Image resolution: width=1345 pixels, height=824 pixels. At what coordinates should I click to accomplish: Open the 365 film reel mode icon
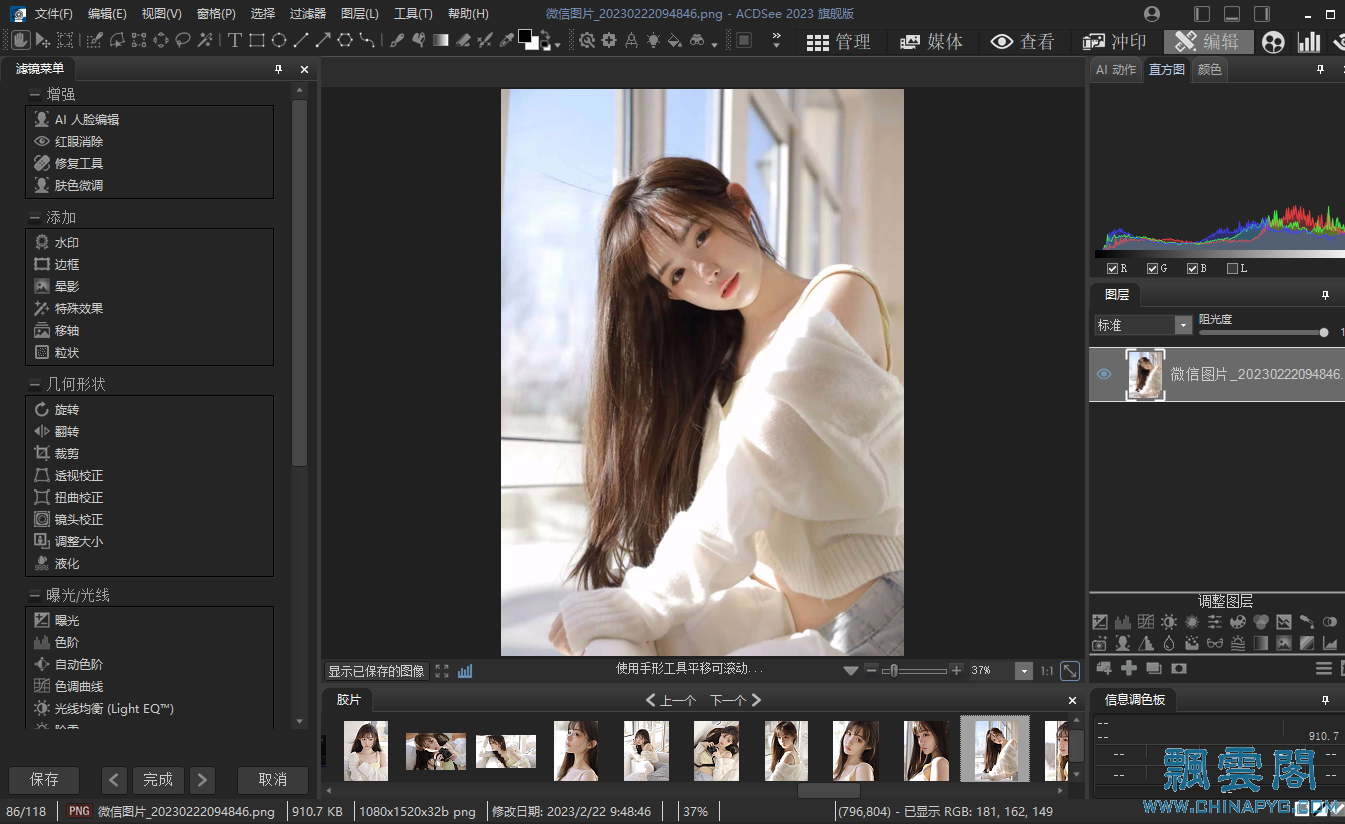tap(1273, 41)
